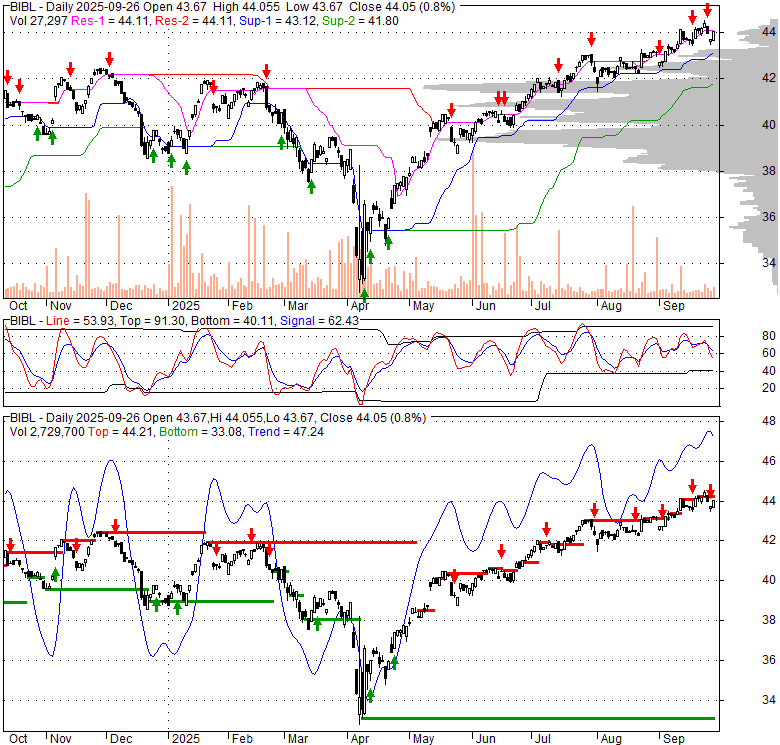Click the oscillator Top = 91.30 label
780x745 pixels.
pos(153,321)
